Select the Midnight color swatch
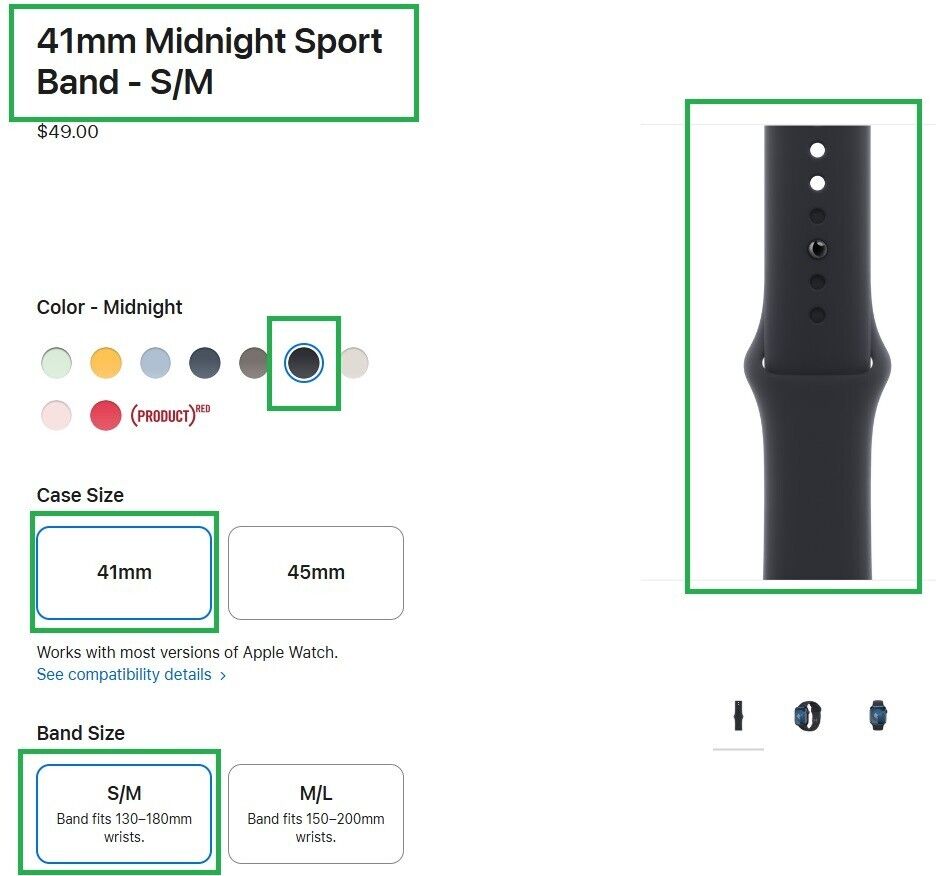This screenshot has height=876, width=936. point(302,363)
